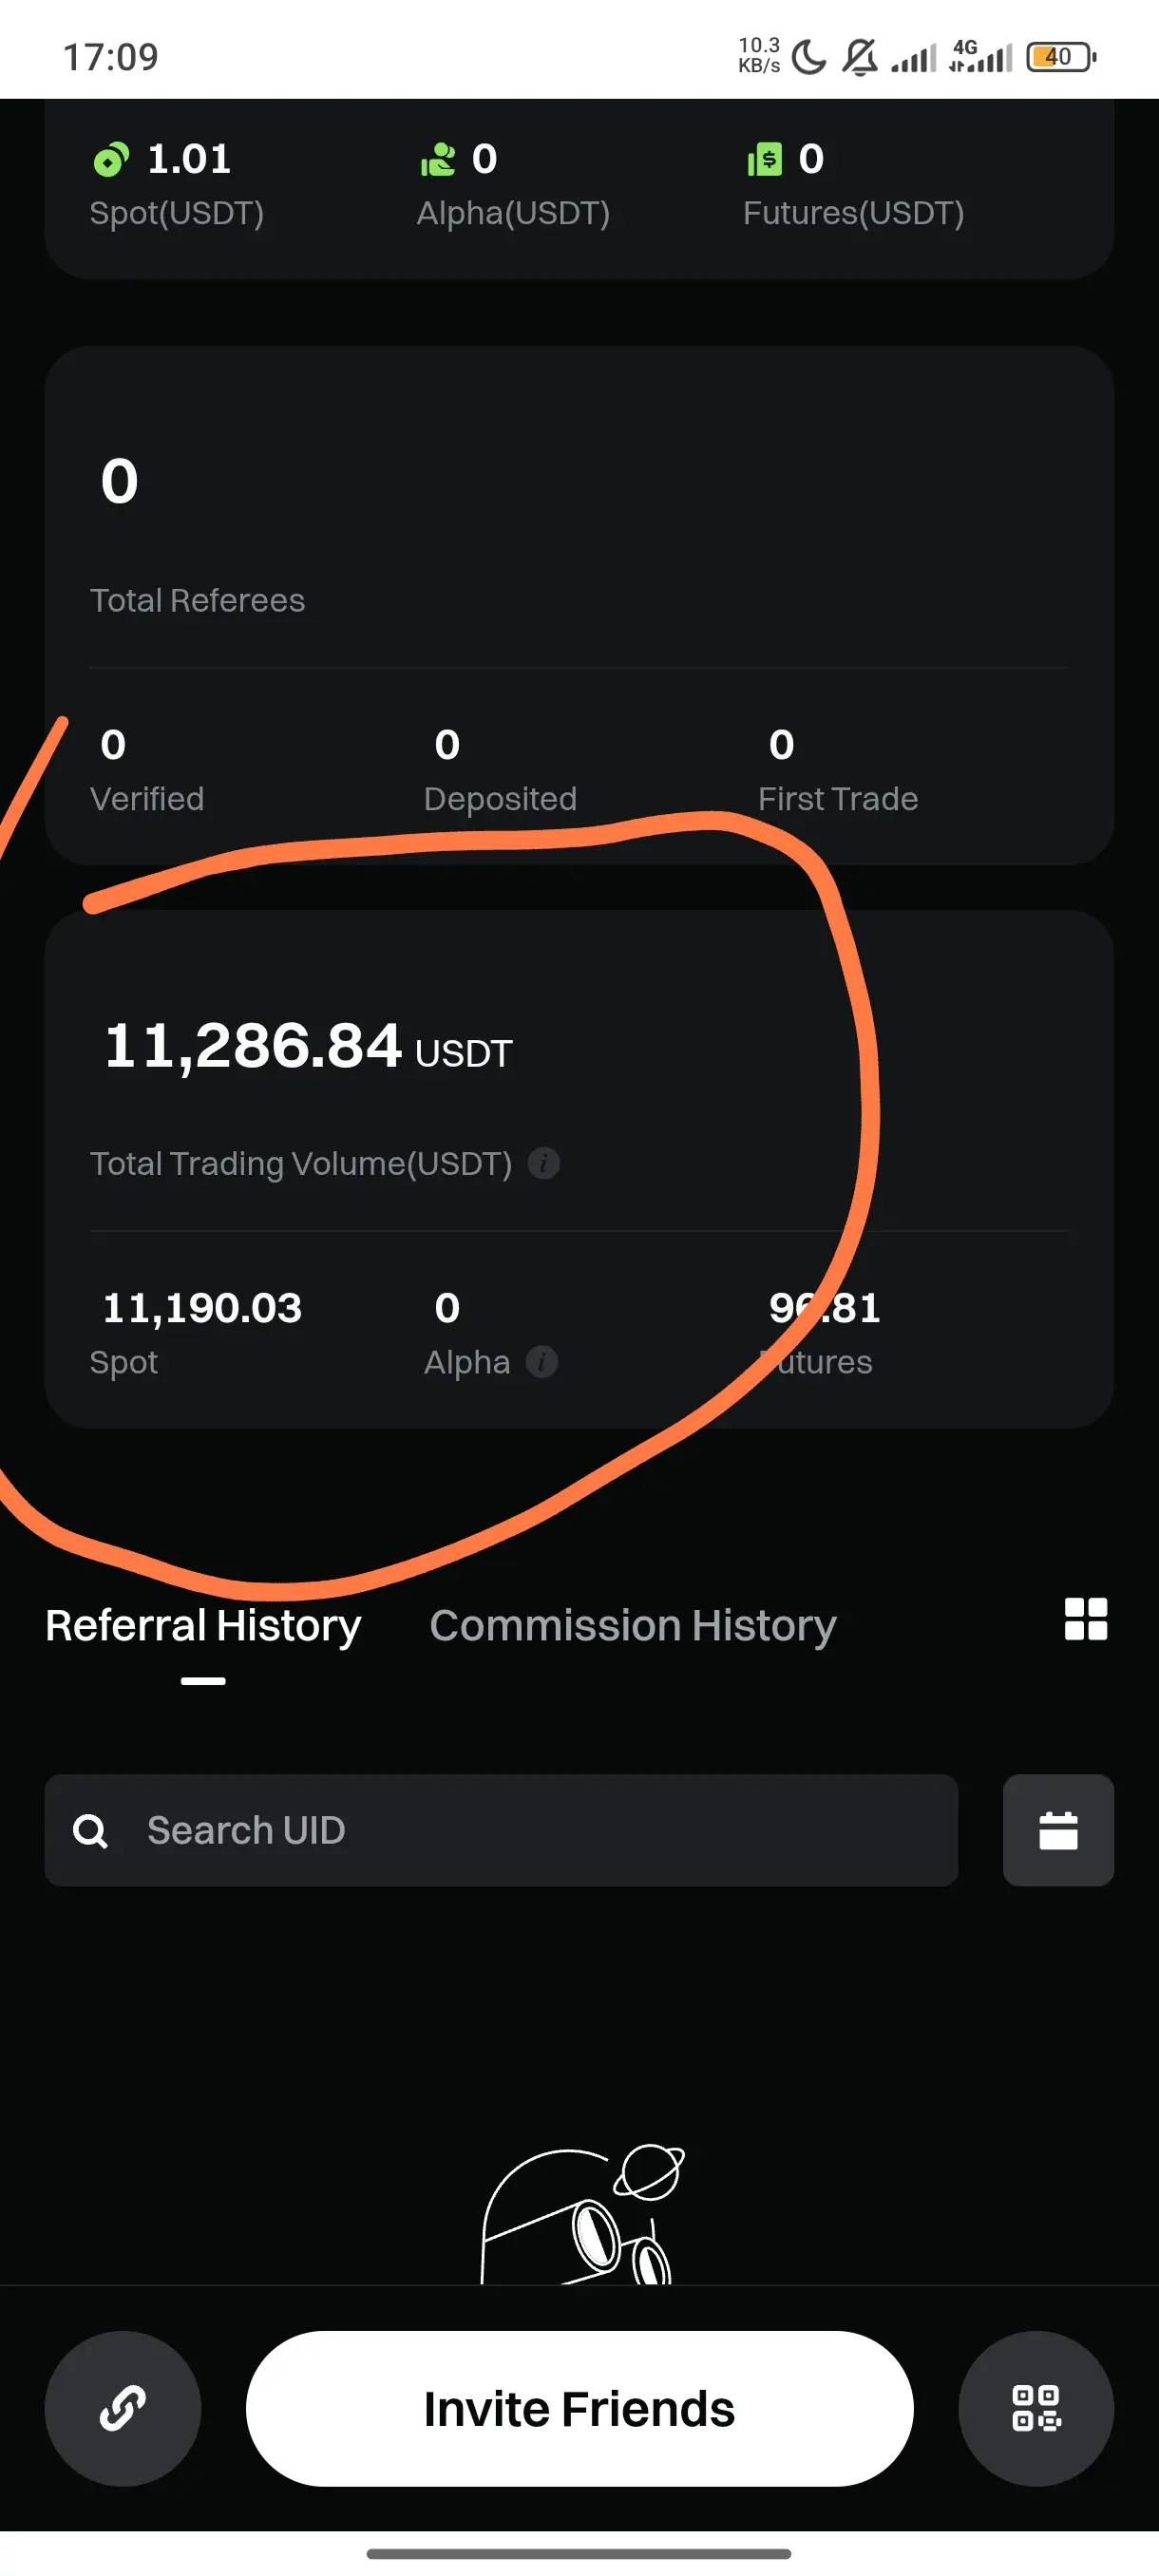Switch to the Commission History tab
The height and width of the screenshot is (2576, 1159).
point(632,1626)
